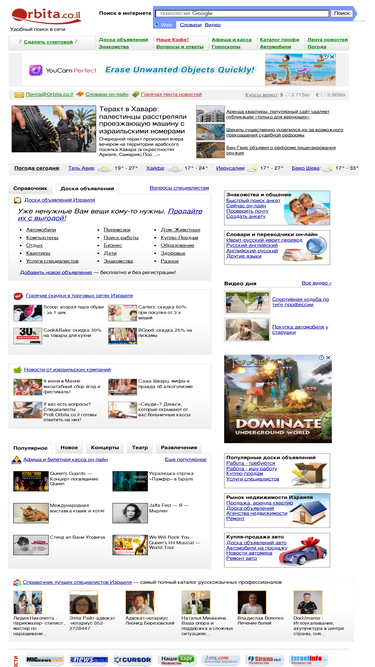Click the red hot discounts icon
The image size is (375, 667).
(18, 296)
